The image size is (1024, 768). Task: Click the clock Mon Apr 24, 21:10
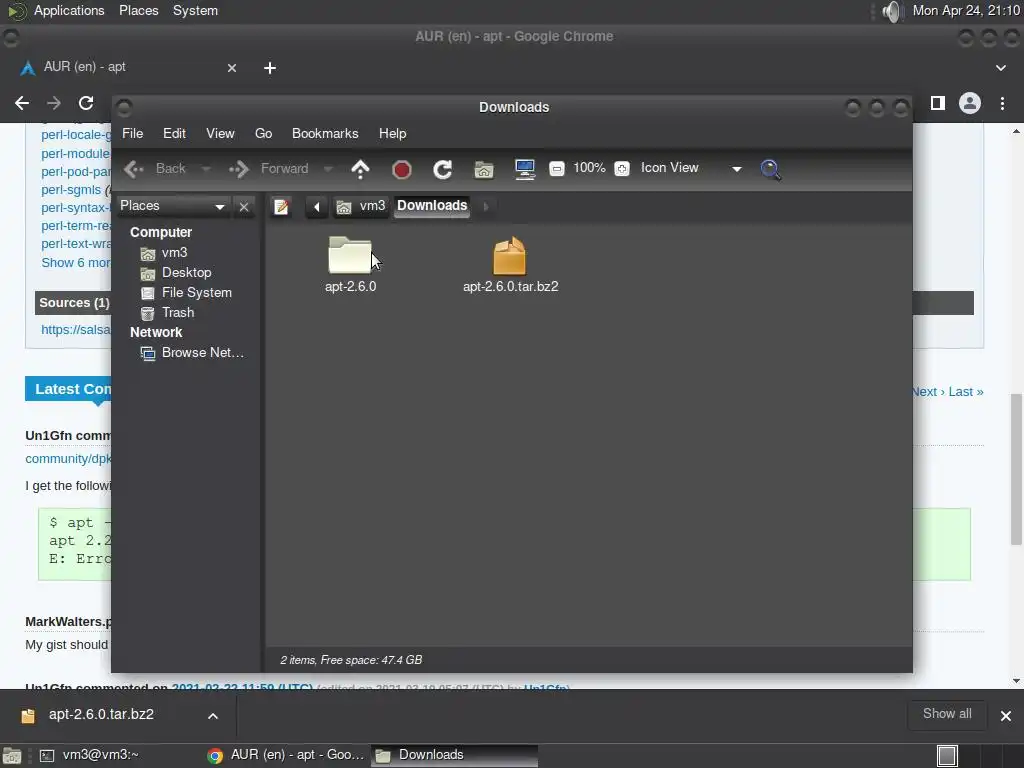(x=966, y=11)
